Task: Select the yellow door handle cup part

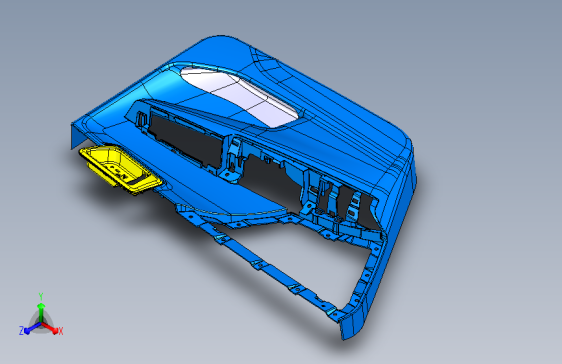Action: pyautogui.click(x=120, y=169)
